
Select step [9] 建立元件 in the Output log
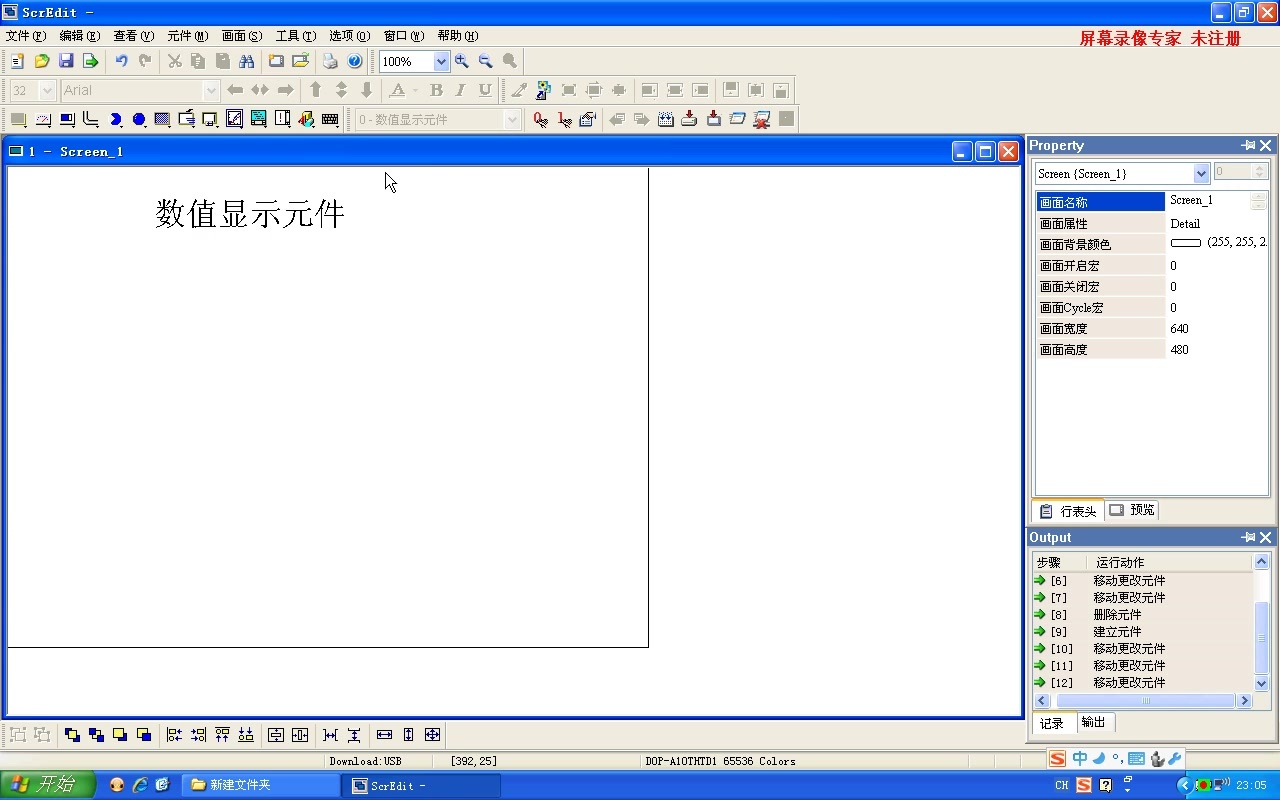coord(1142,632)
